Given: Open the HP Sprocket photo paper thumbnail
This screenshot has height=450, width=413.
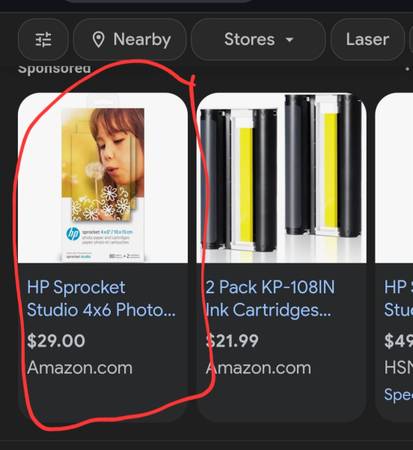Looking at the screenshot, I should pos(103,178).
